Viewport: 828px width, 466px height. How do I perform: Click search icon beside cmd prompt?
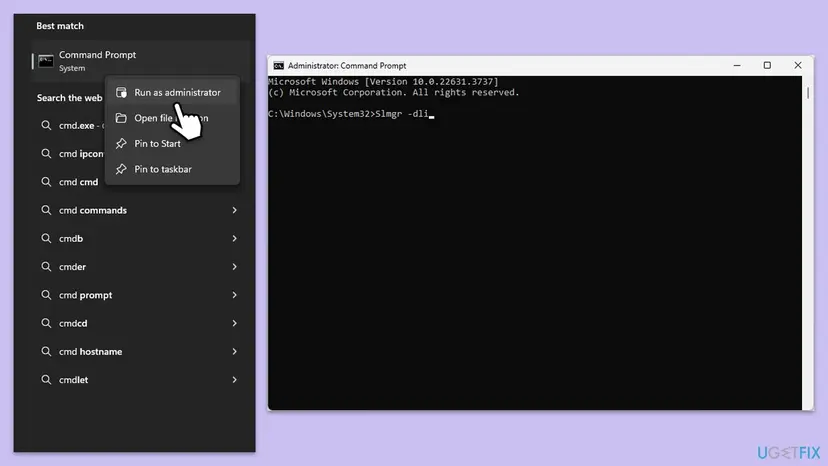tap(46, 295)
